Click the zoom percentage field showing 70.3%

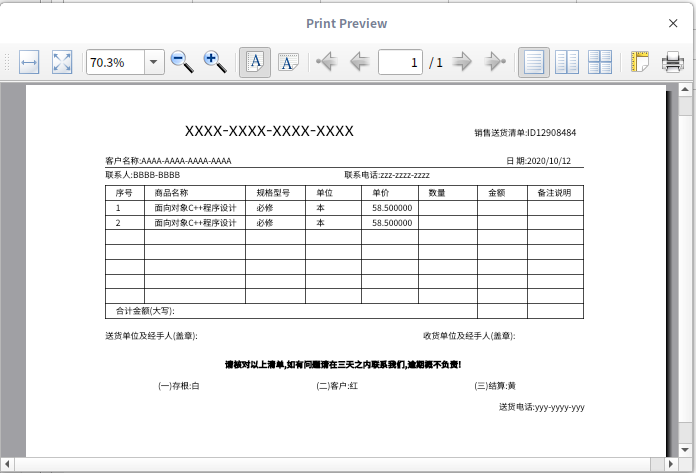pyautogui.click(x=115, y=62)
